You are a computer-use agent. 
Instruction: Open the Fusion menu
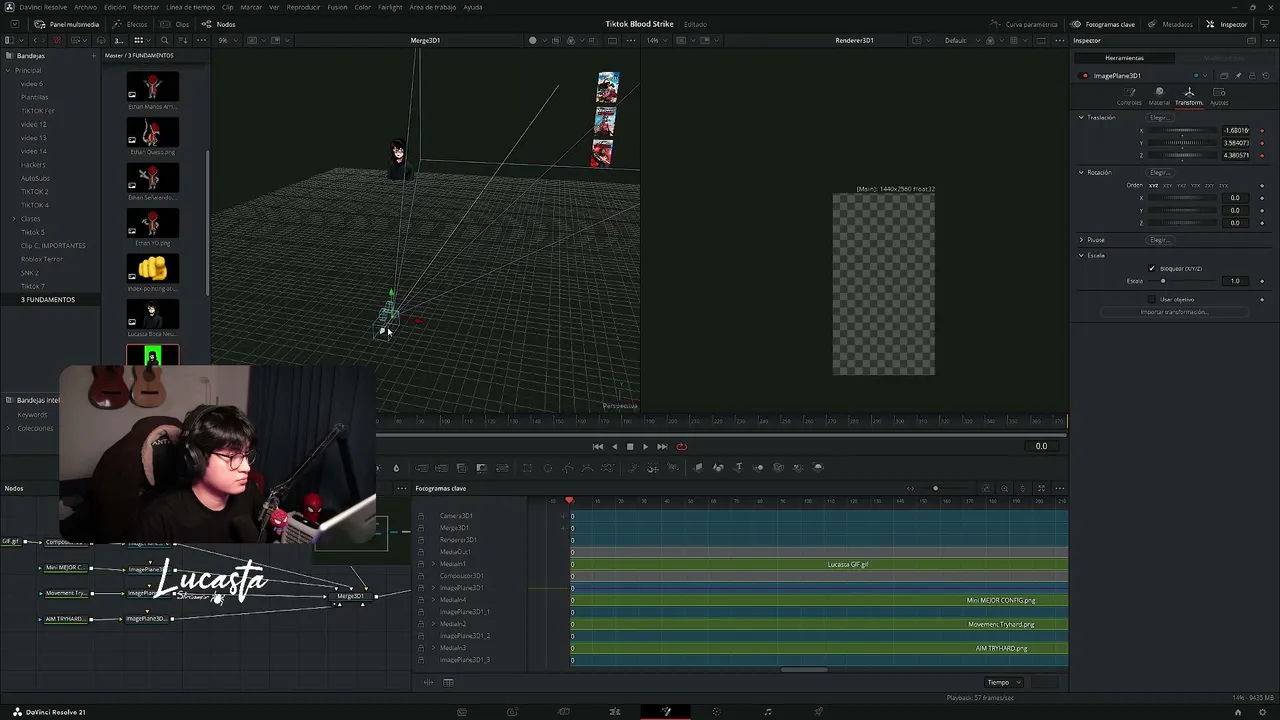tap(337, 7)
